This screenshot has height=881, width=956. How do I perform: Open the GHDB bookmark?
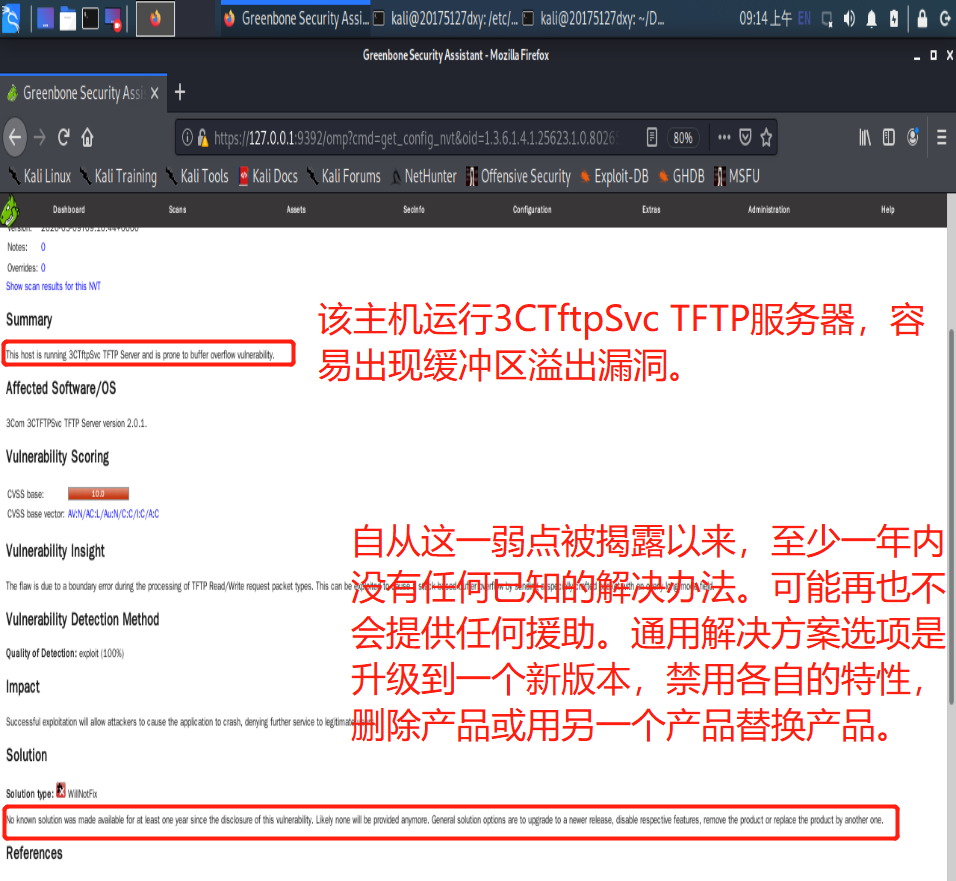point(681,177)
